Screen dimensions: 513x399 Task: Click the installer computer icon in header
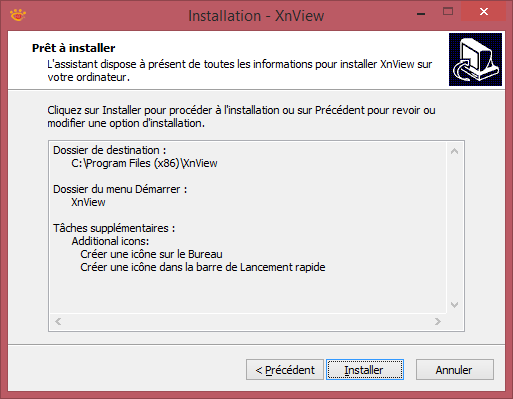[x=475, y=59]
